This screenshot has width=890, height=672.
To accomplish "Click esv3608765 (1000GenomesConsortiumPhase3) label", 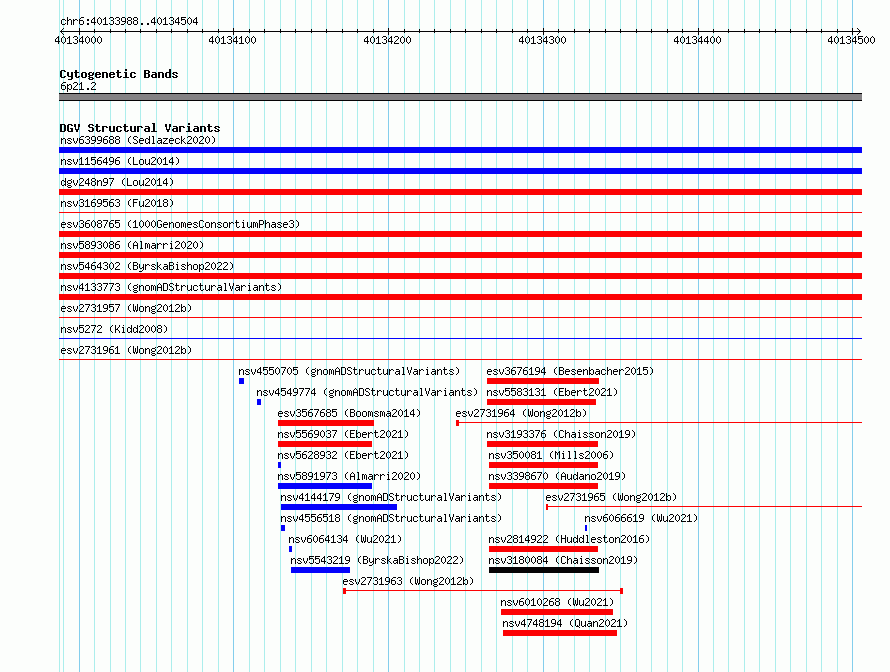I will [180, 224].
